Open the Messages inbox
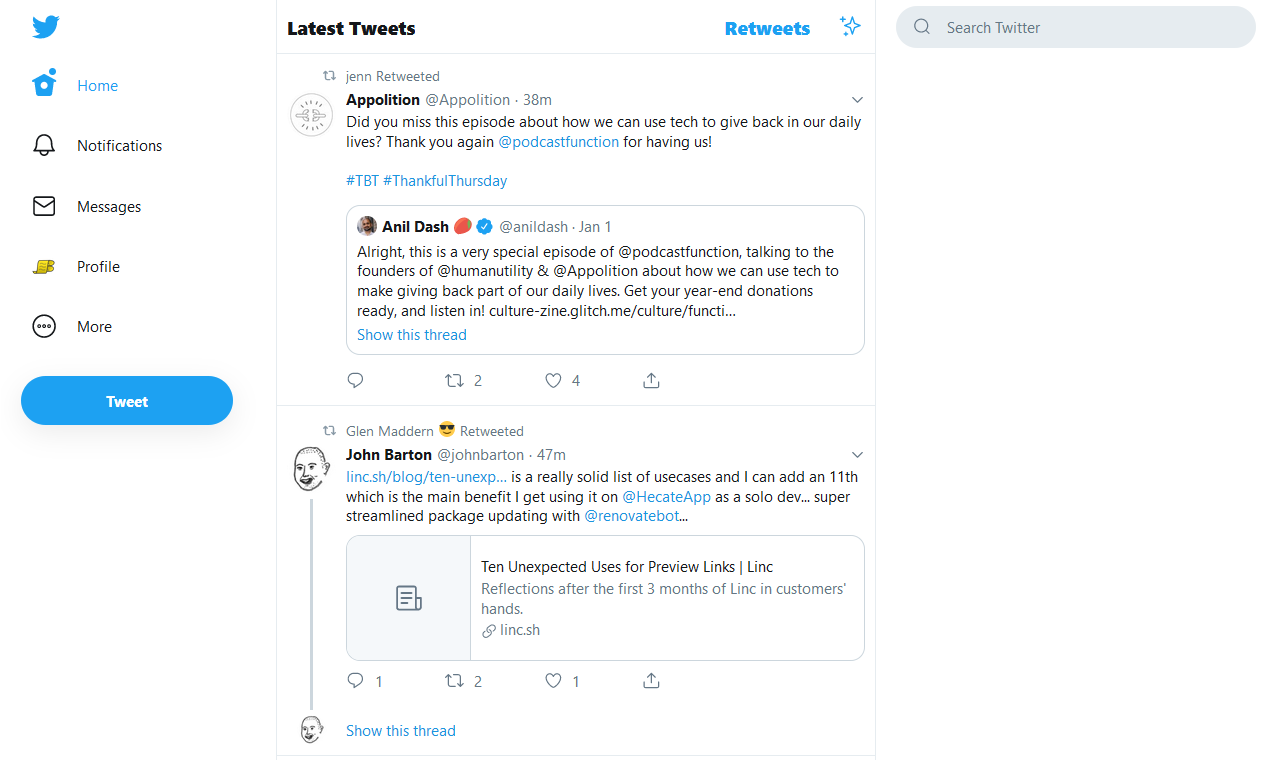 (108, 206)
